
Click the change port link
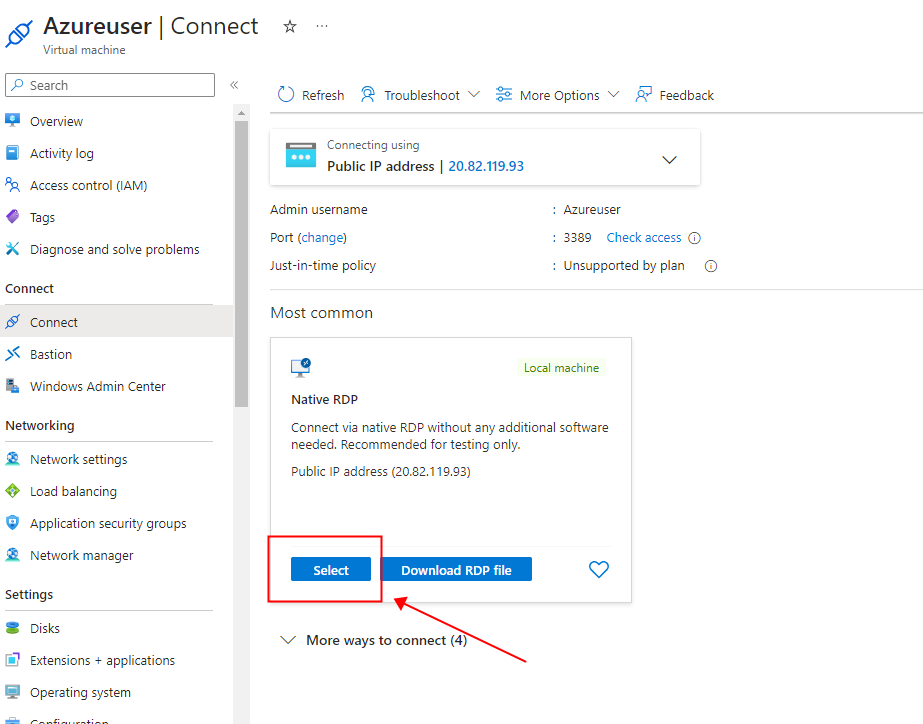coord(323,238)
